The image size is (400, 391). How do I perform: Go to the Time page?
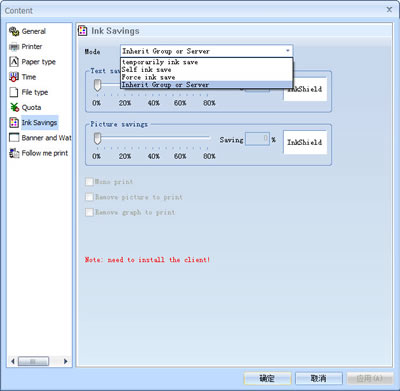tap(29, 77)
